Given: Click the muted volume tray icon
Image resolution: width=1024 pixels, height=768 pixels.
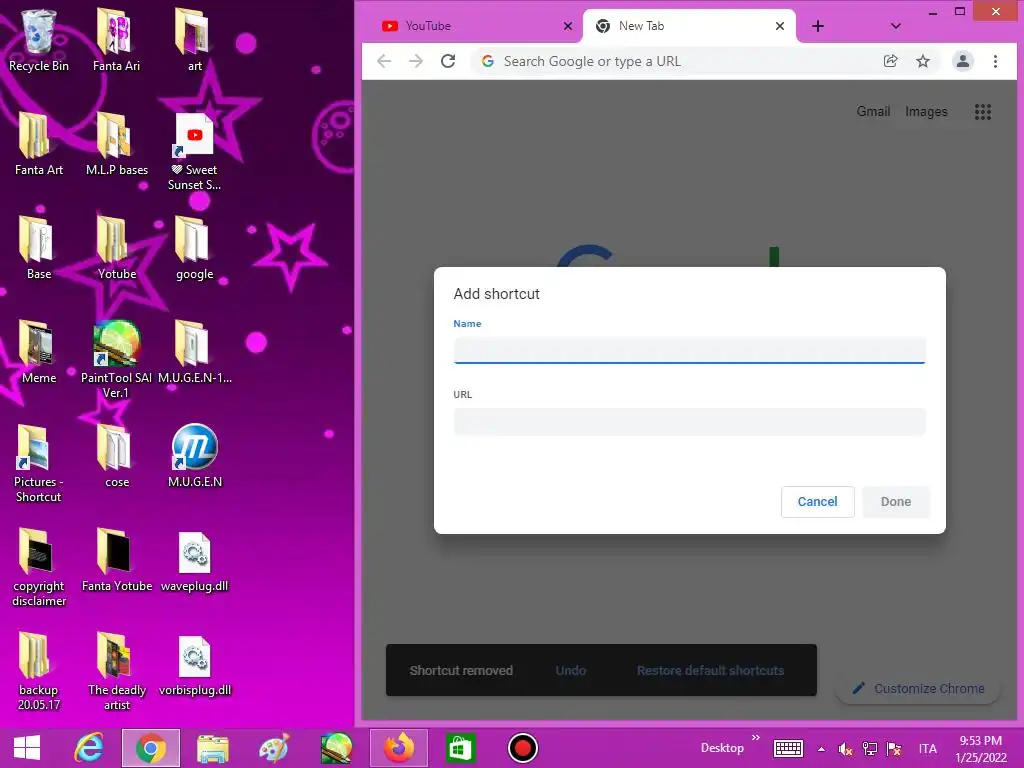Looking at the screenshot, I should point(845,749).
